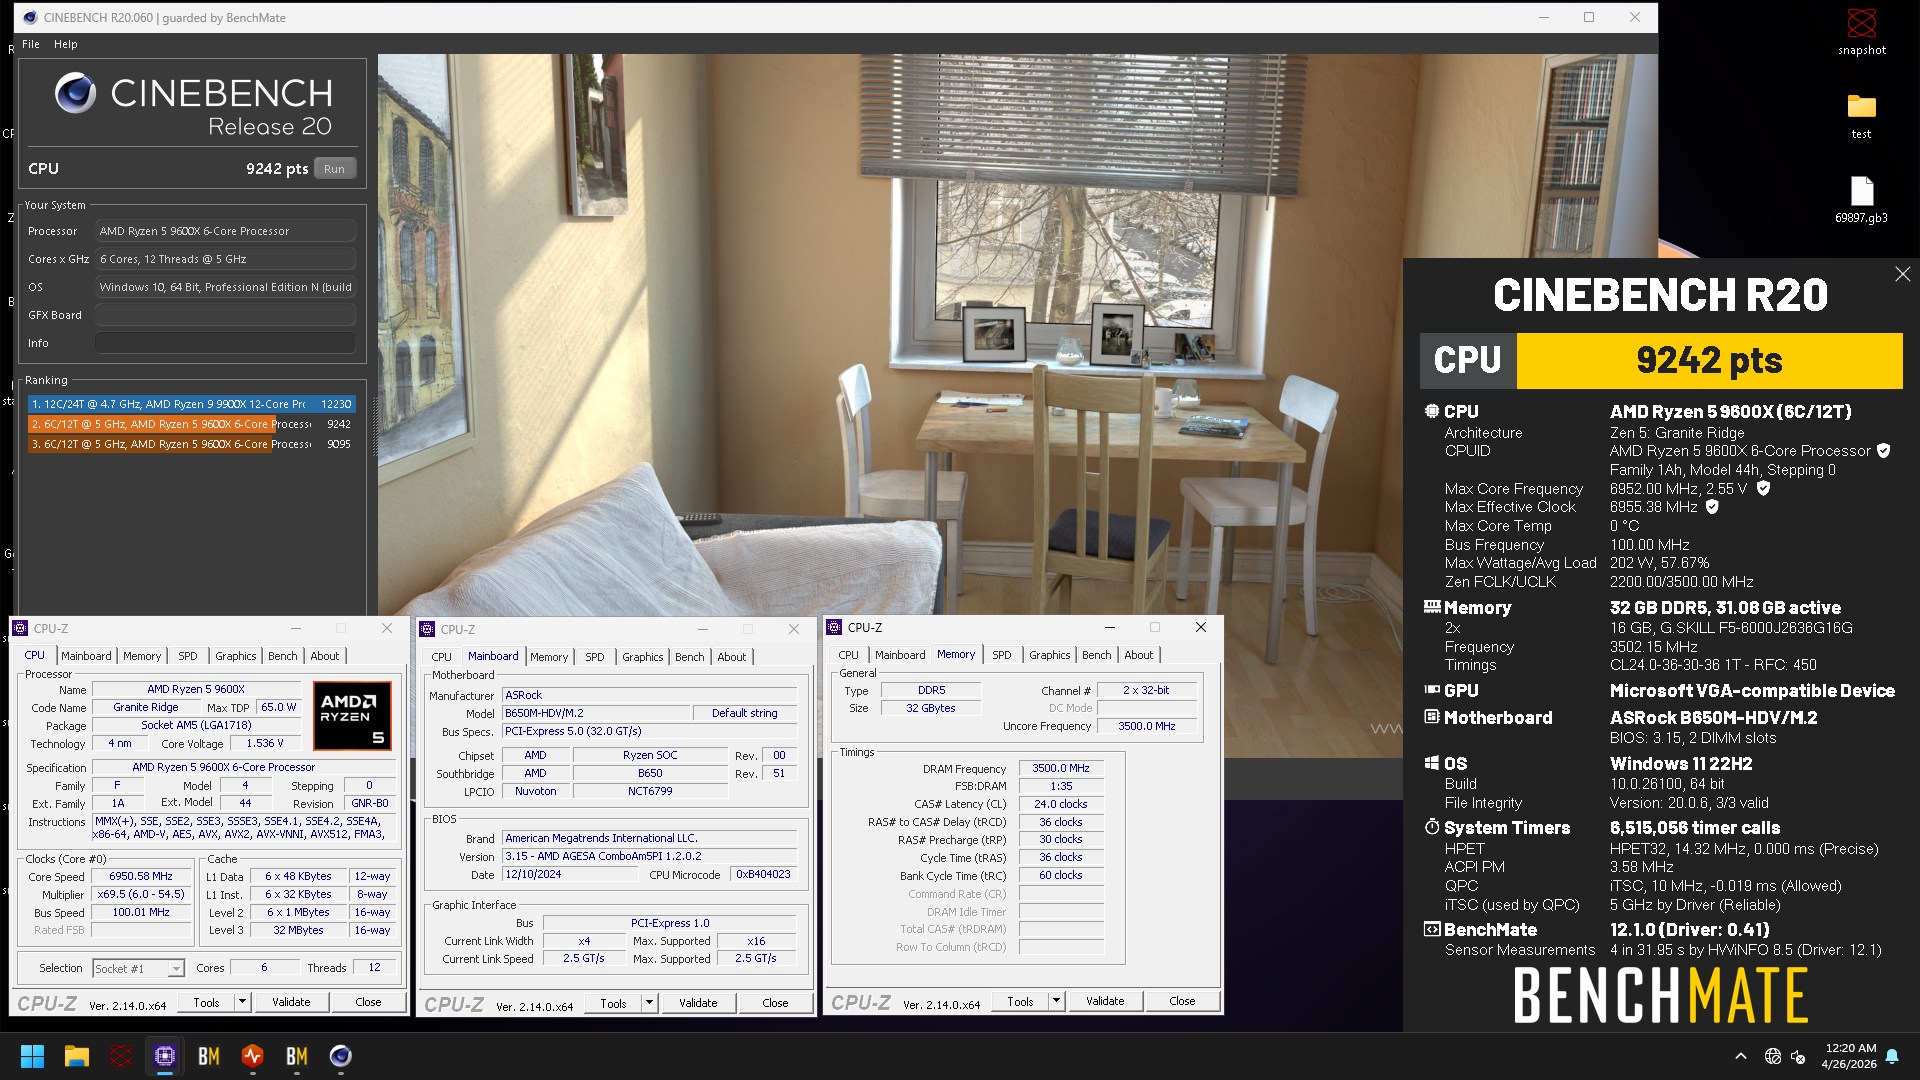The width and height of the screenshot is (1920, 1080).
Task: Close the BenchMate result overlay
Action: 1902,274
